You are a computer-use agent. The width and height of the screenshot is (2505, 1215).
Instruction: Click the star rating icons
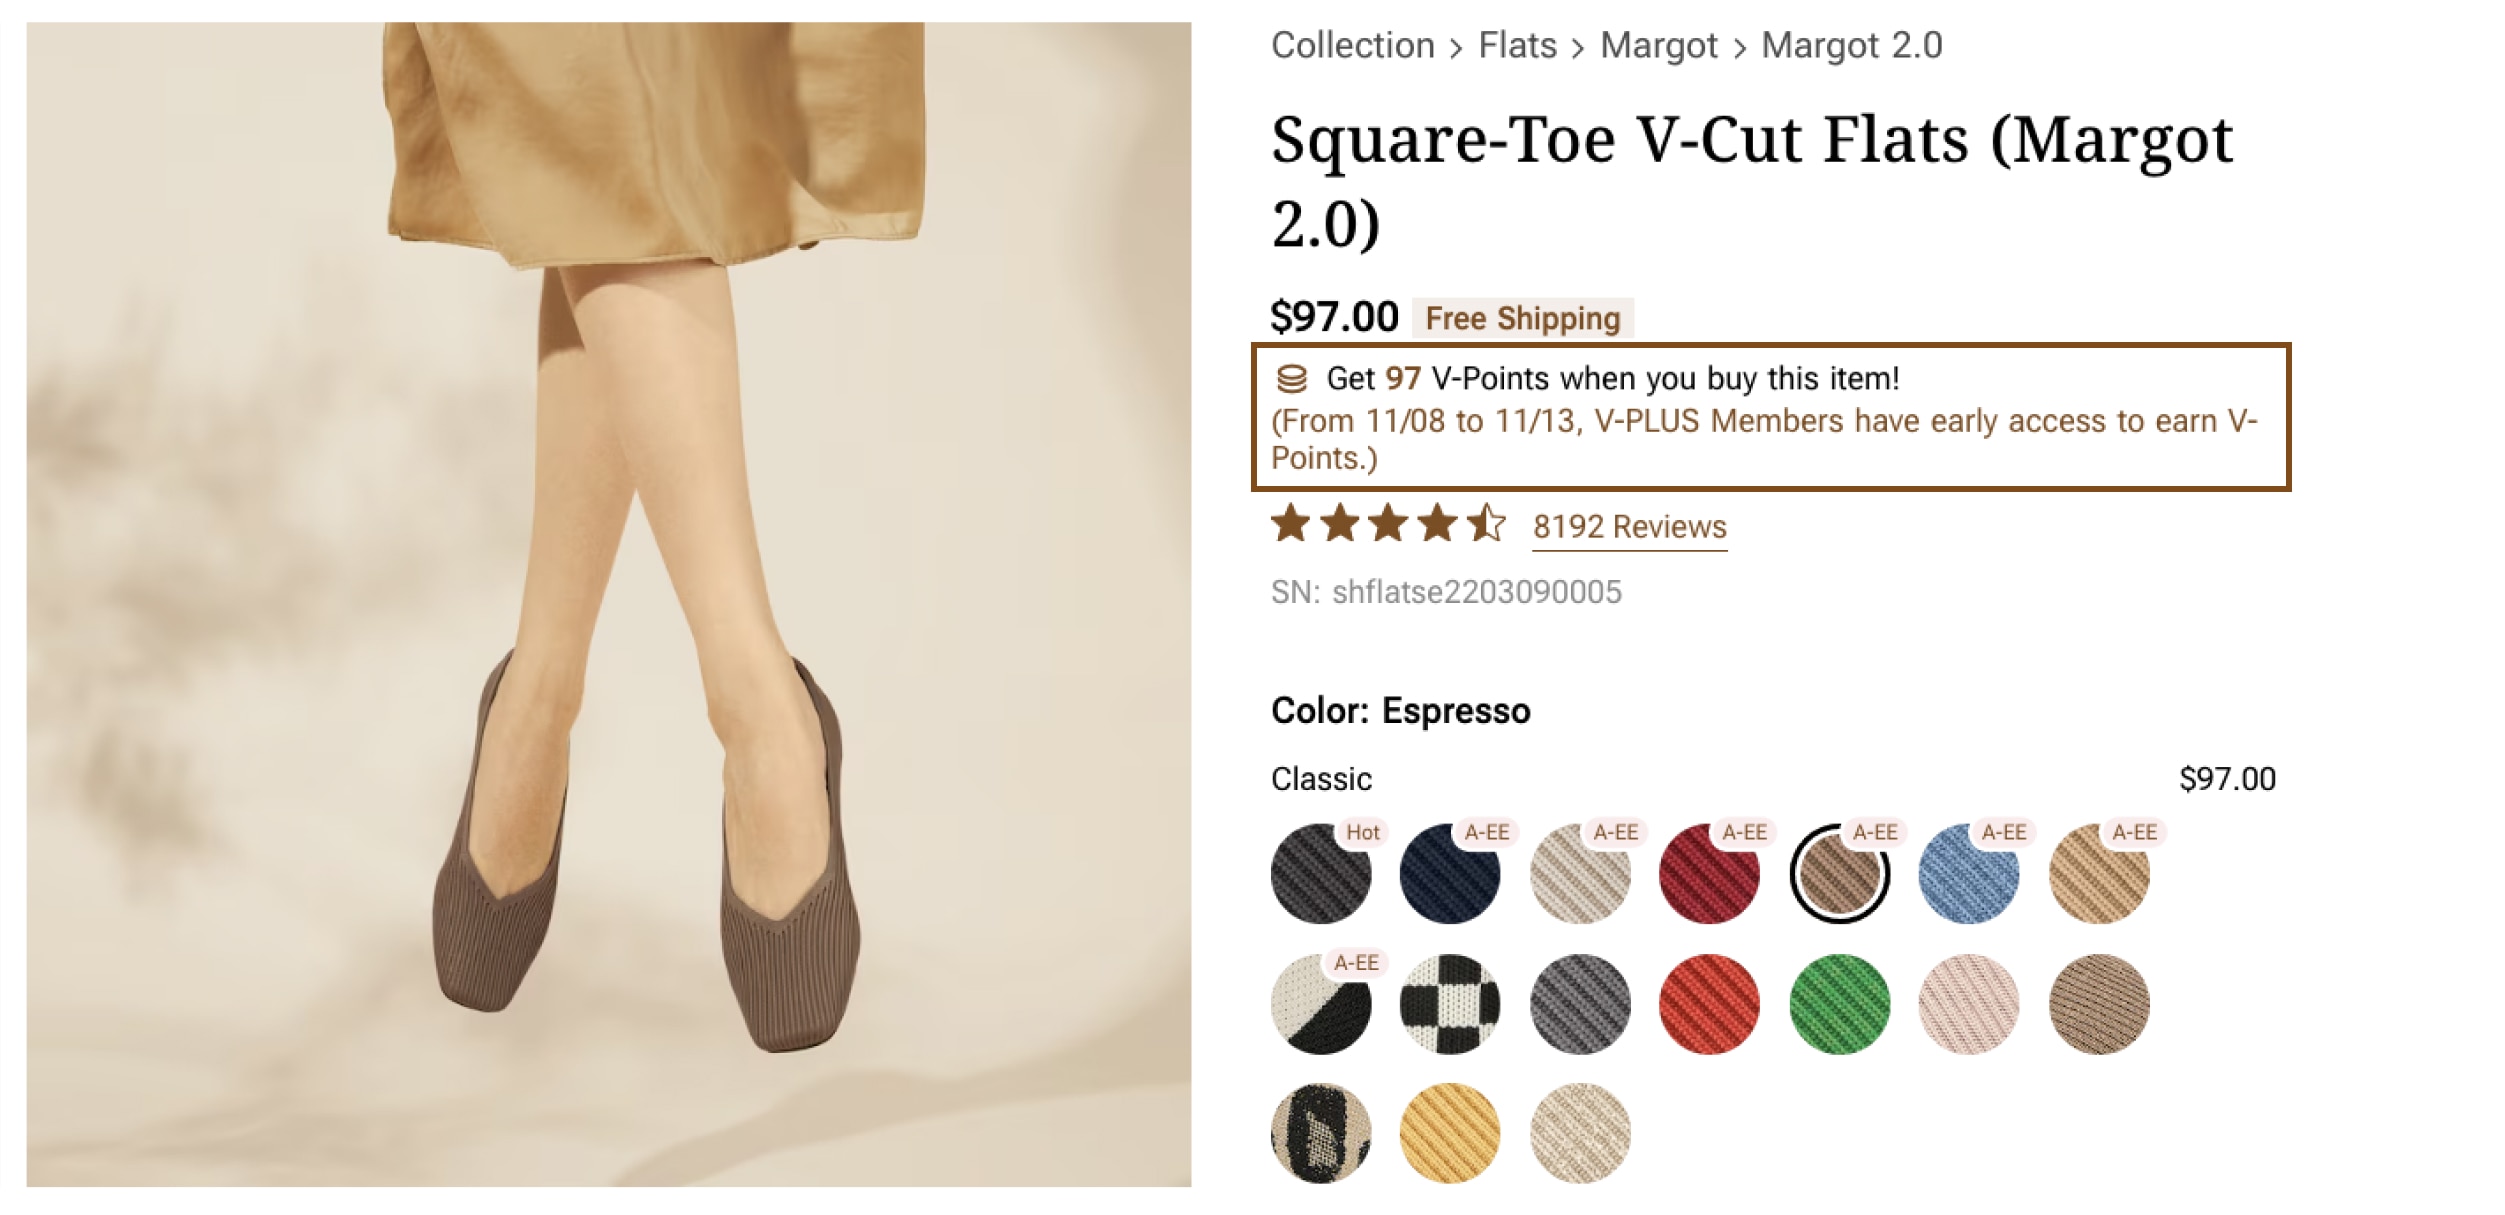1387,524
